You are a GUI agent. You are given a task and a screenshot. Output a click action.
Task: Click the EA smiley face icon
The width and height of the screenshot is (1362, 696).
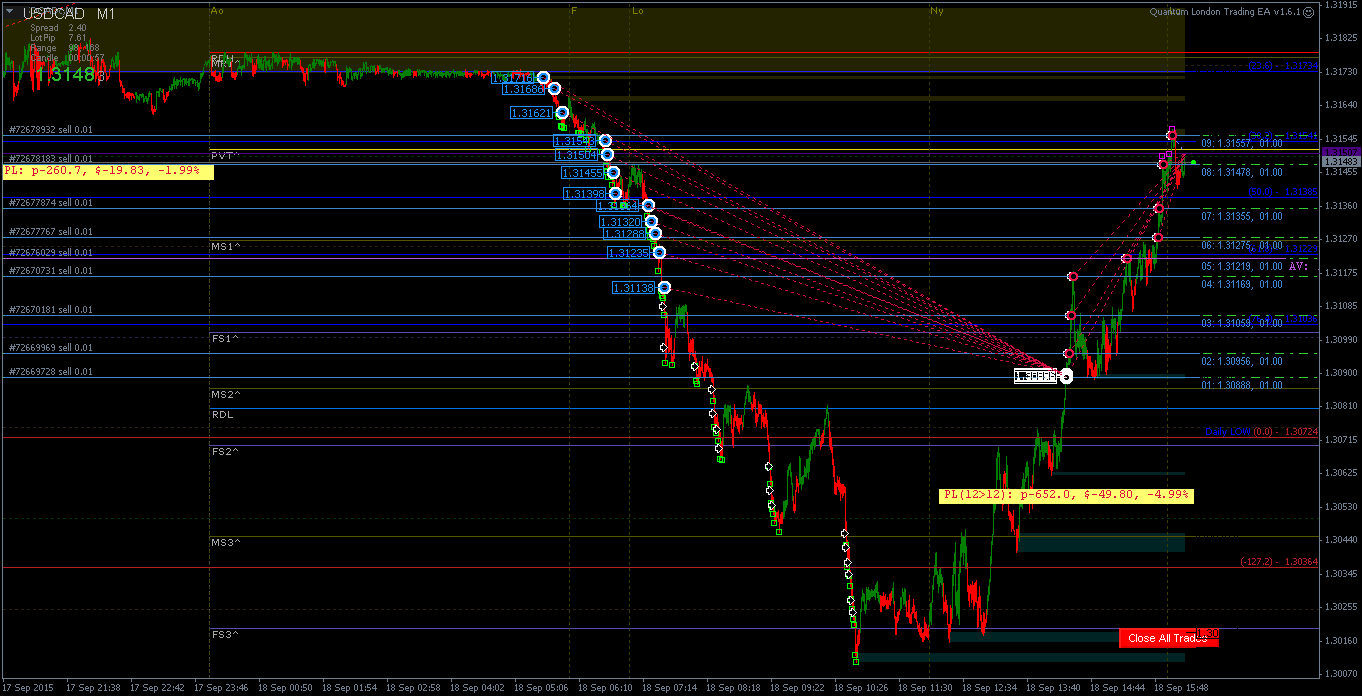(1309, 12)
